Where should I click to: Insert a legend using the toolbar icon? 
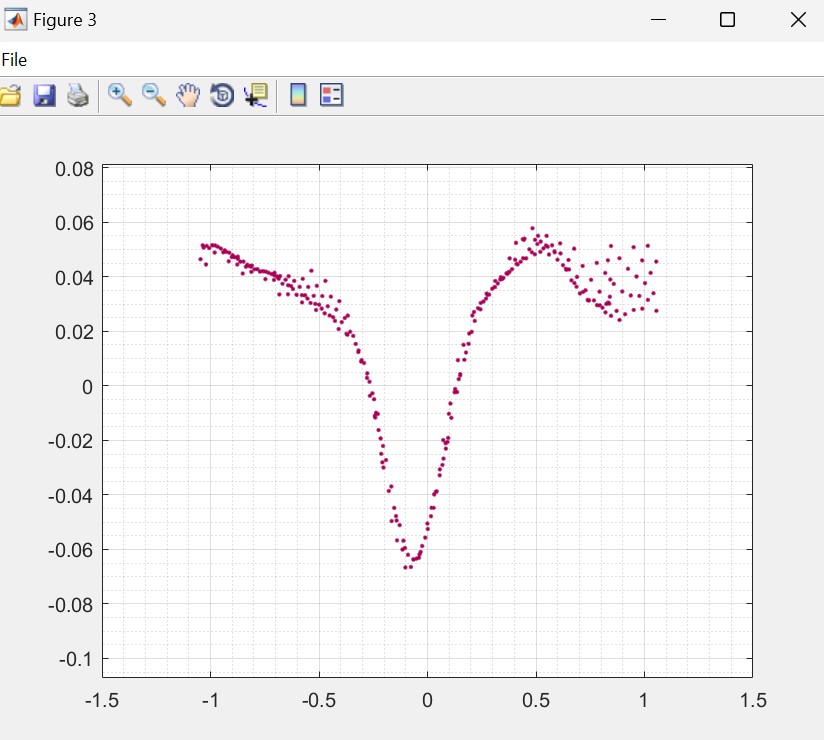tap(331, 96)
